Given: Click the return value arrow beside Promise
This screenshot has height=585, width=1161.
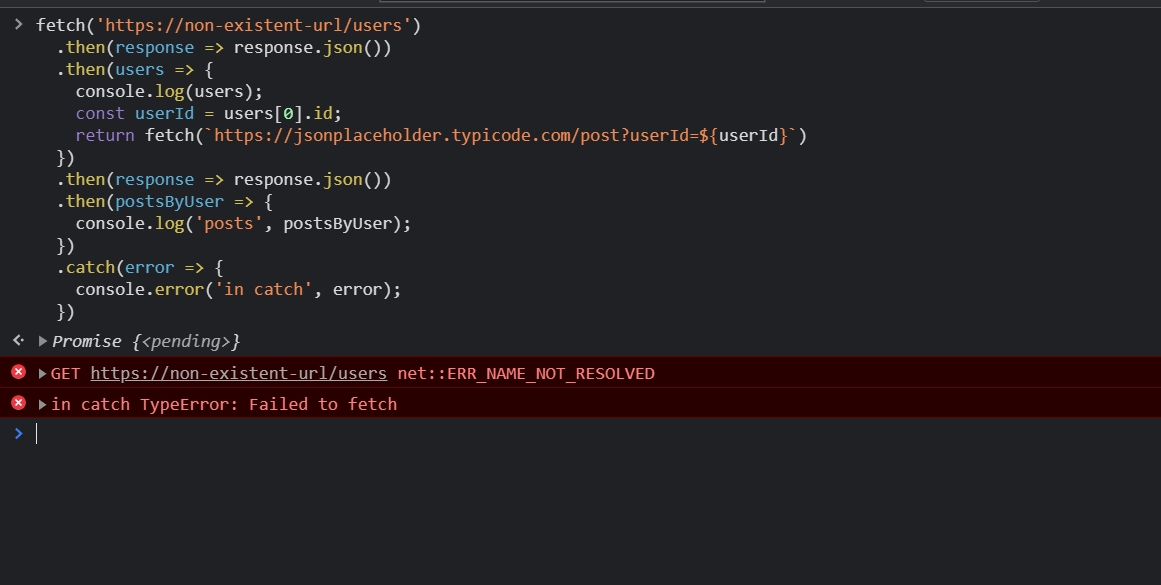Looking at the screenshot, I should point(18,341).
